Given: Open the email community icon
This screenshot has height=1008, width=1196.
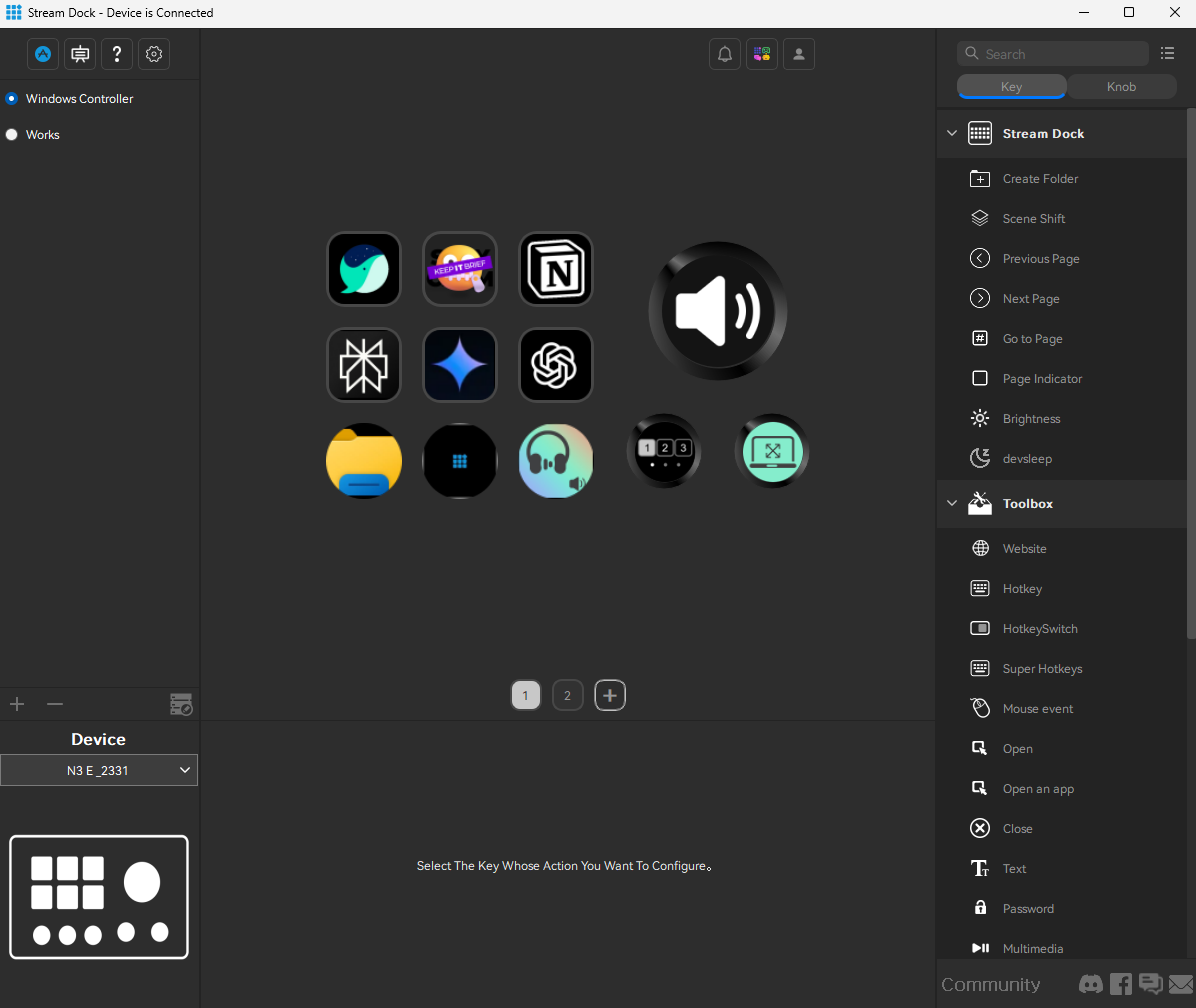Looking at the screenshot, I should coord(1181,984).
